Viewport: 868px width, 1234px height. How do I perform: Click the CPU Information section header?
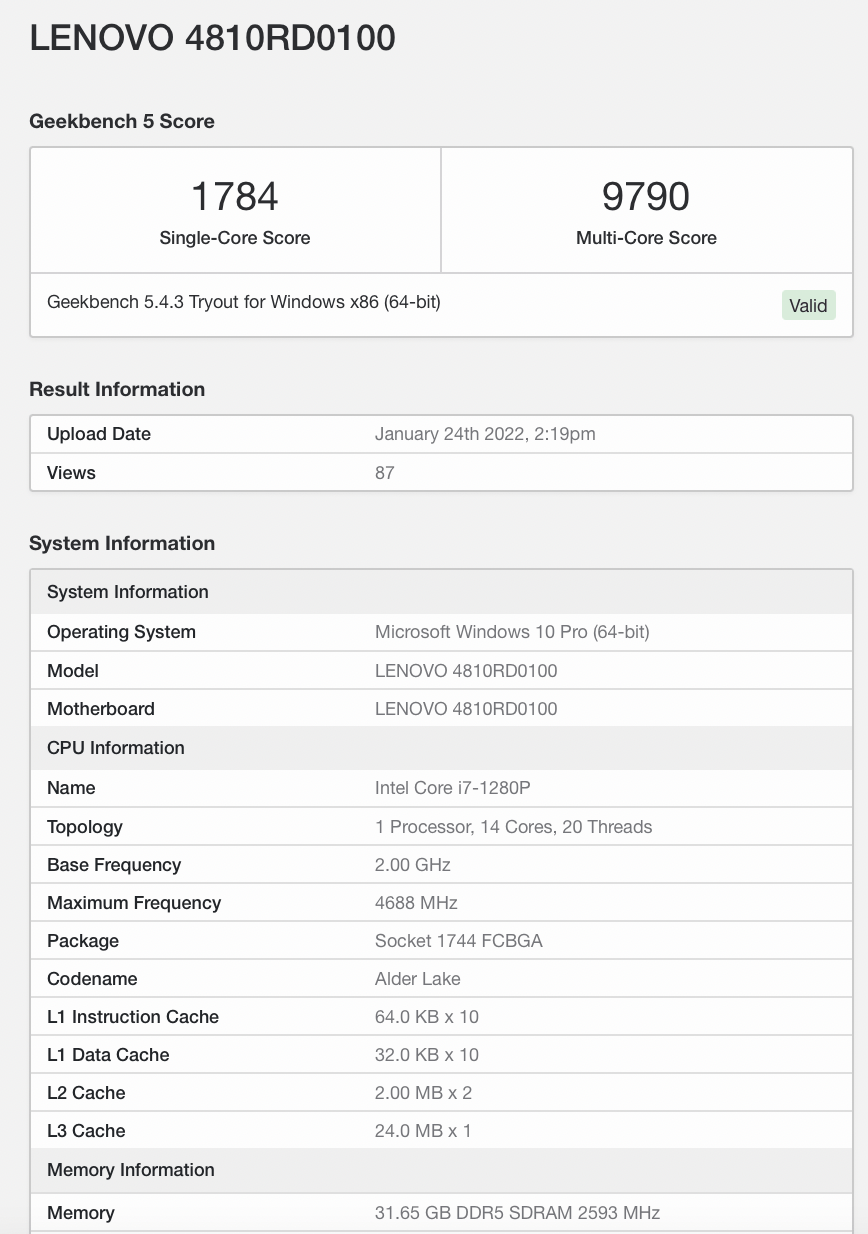click(x=114, y=748)
